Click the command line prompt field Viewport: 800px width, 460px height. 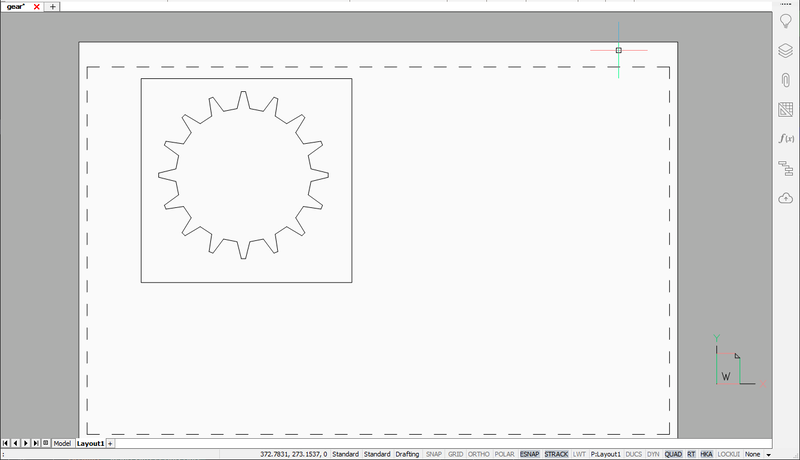[110, 454]
